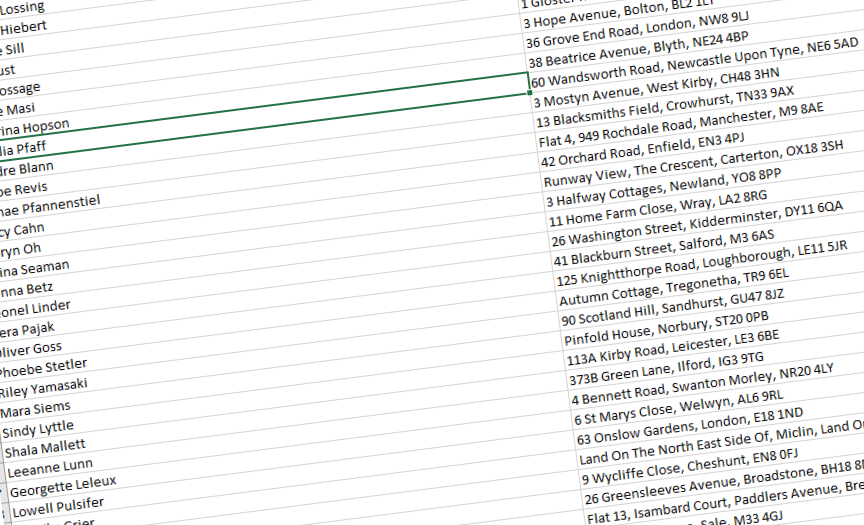Select the cell ending in 'ina Seaman'
The height and width of the screenshot is (525, 864).
click(x=34, y=268)
